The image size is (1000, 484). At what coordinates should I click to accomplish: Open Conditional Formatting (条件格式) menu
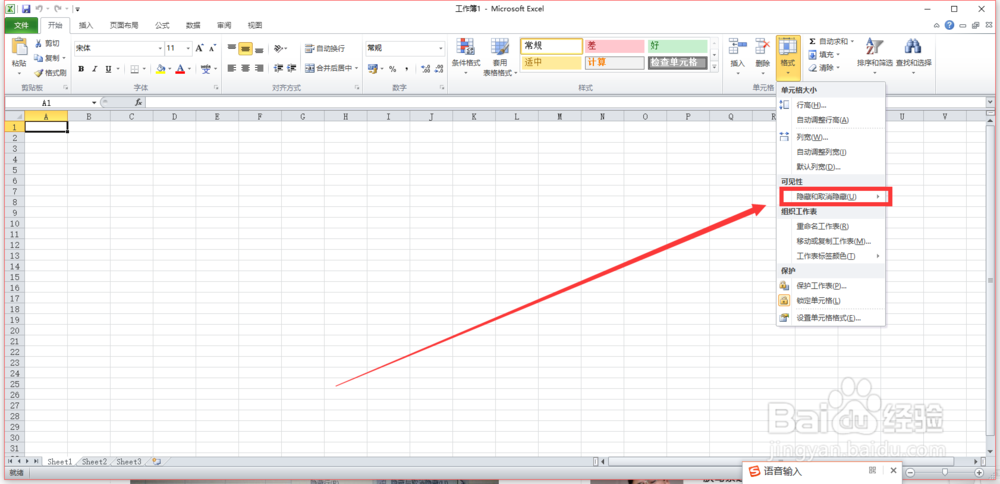(x=466, y=56)
